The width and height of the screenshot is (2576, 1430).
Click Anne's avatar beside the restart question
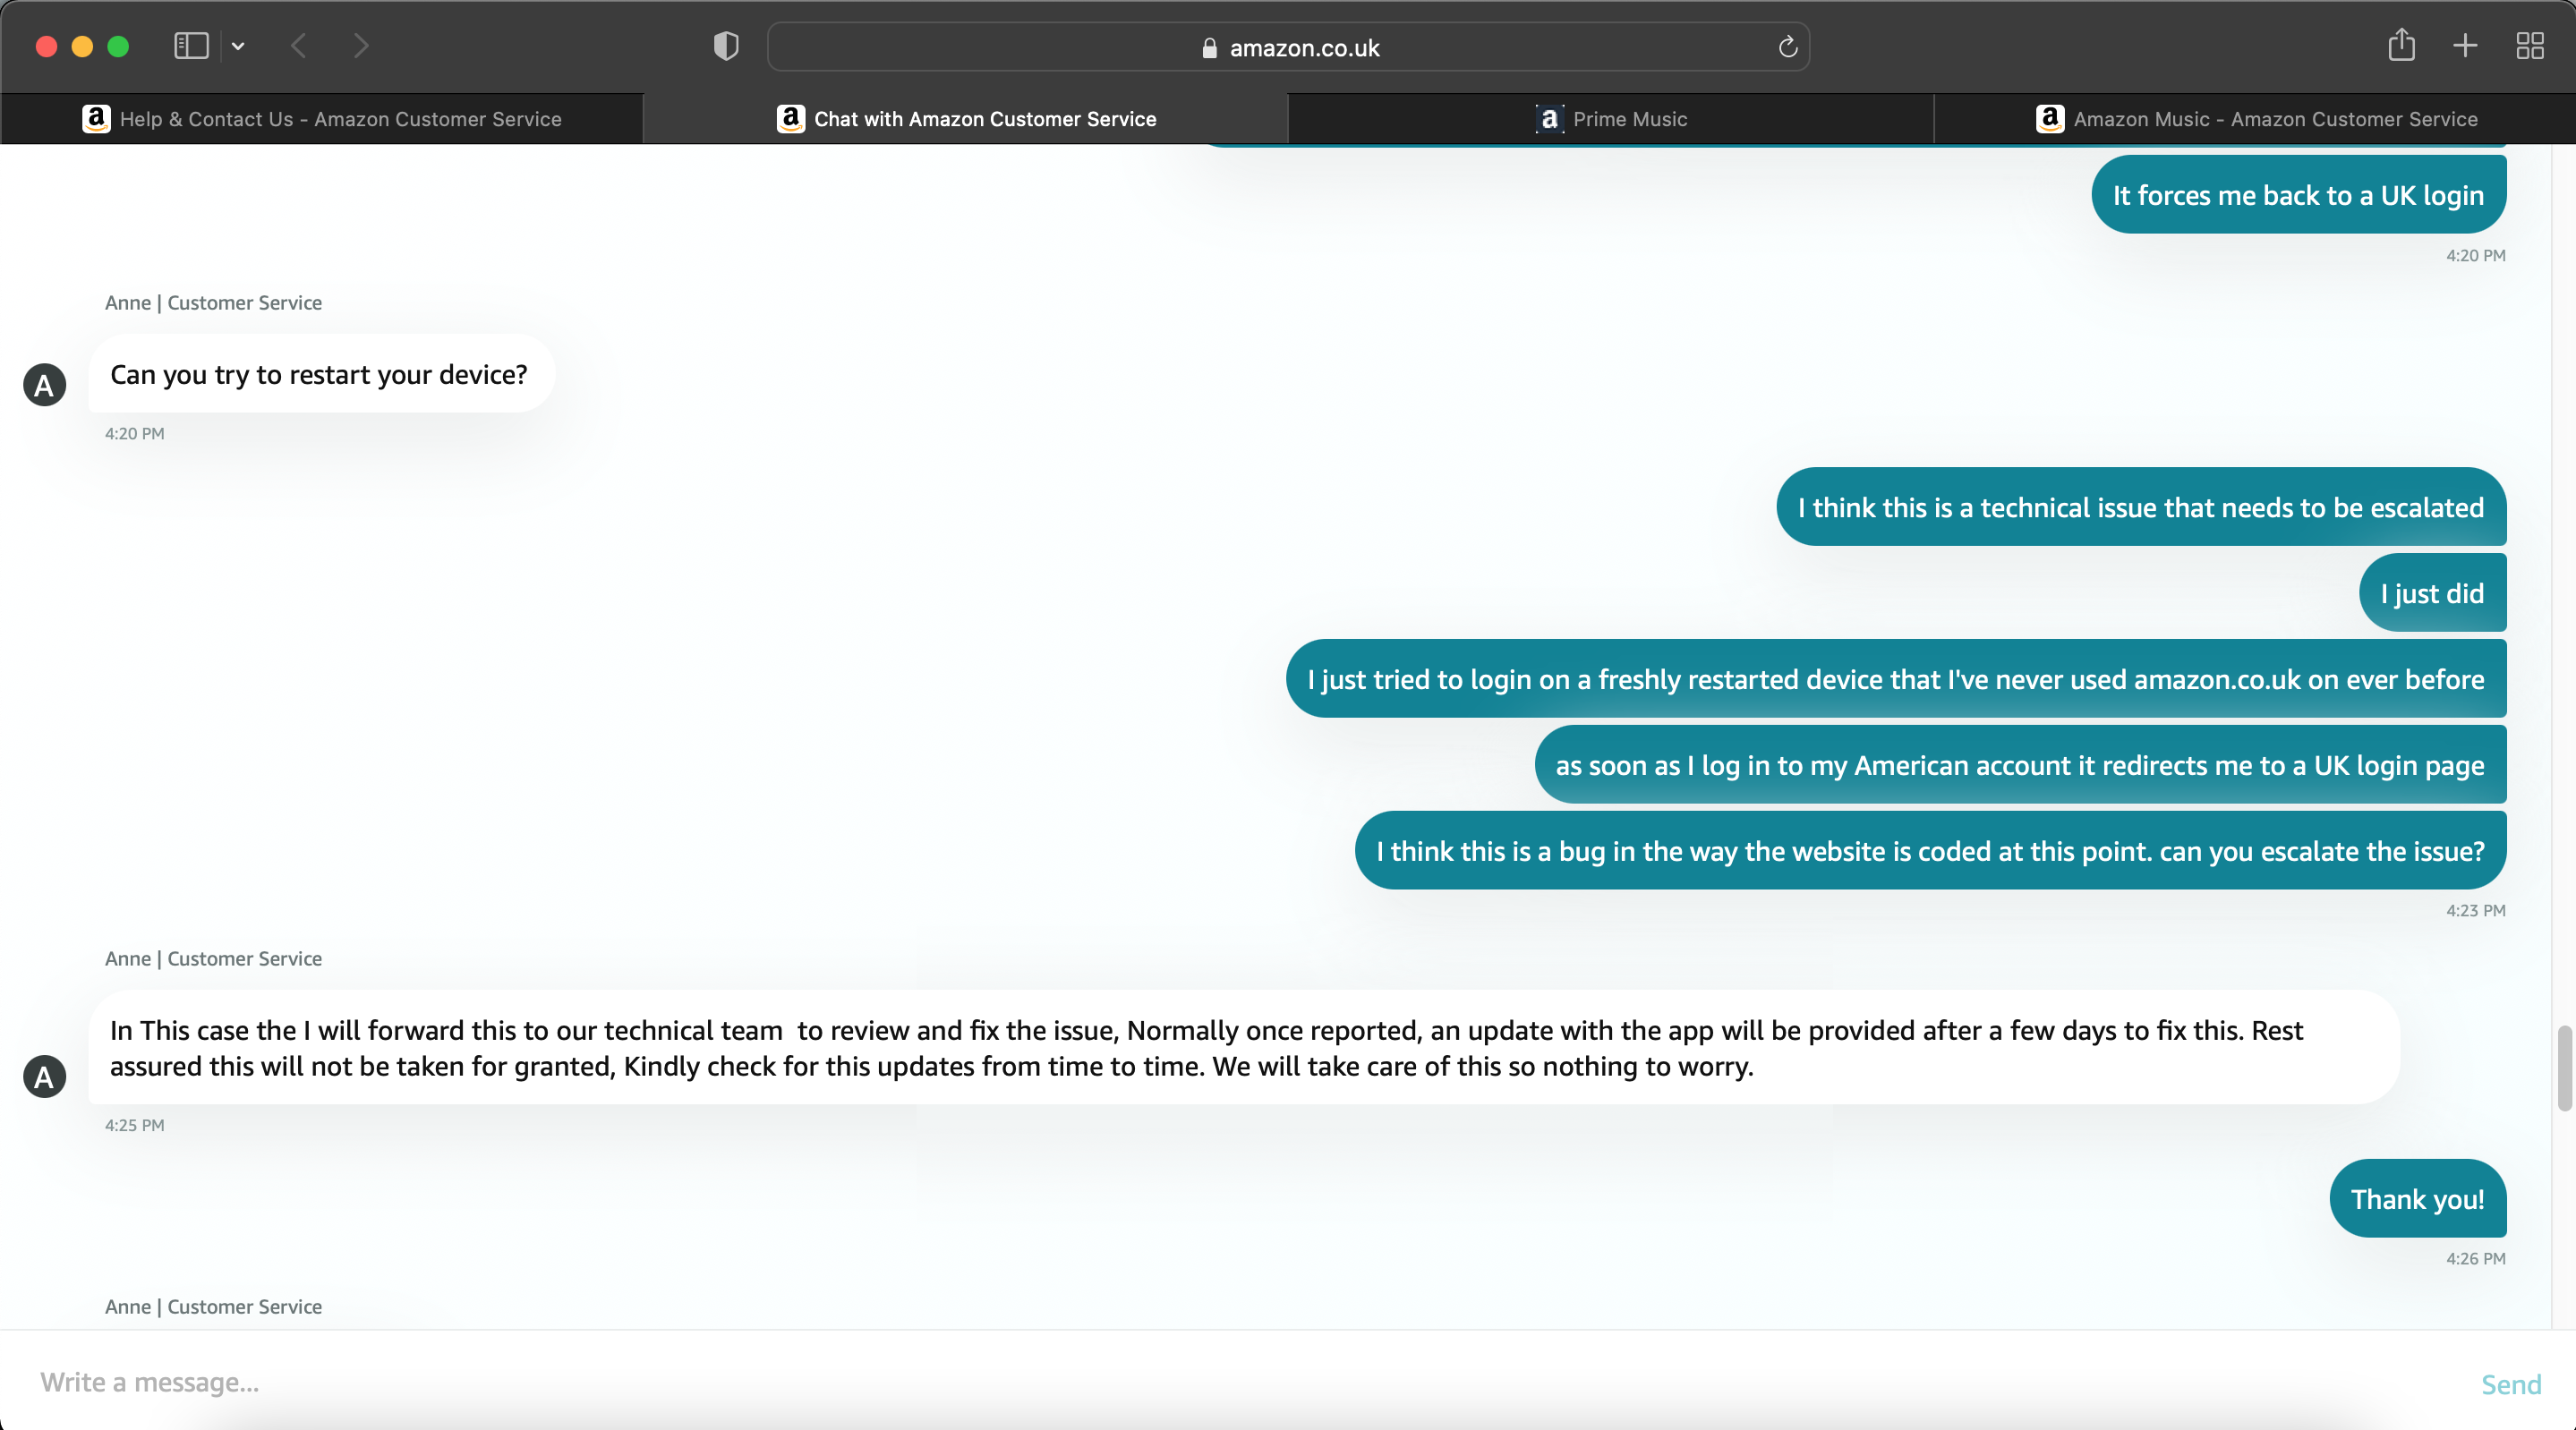click(44, 385)
